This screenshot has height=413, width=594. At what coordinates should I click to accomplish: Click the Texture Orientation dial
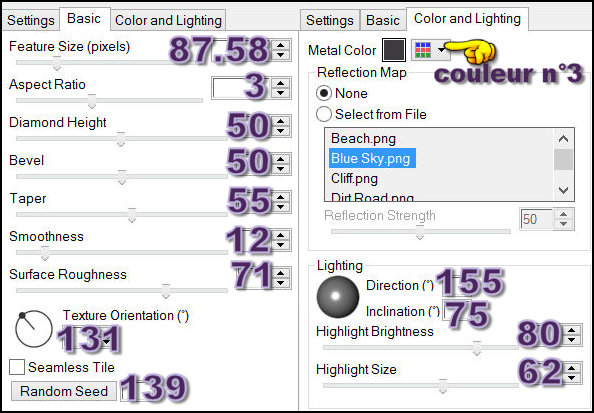coord(34,329)
